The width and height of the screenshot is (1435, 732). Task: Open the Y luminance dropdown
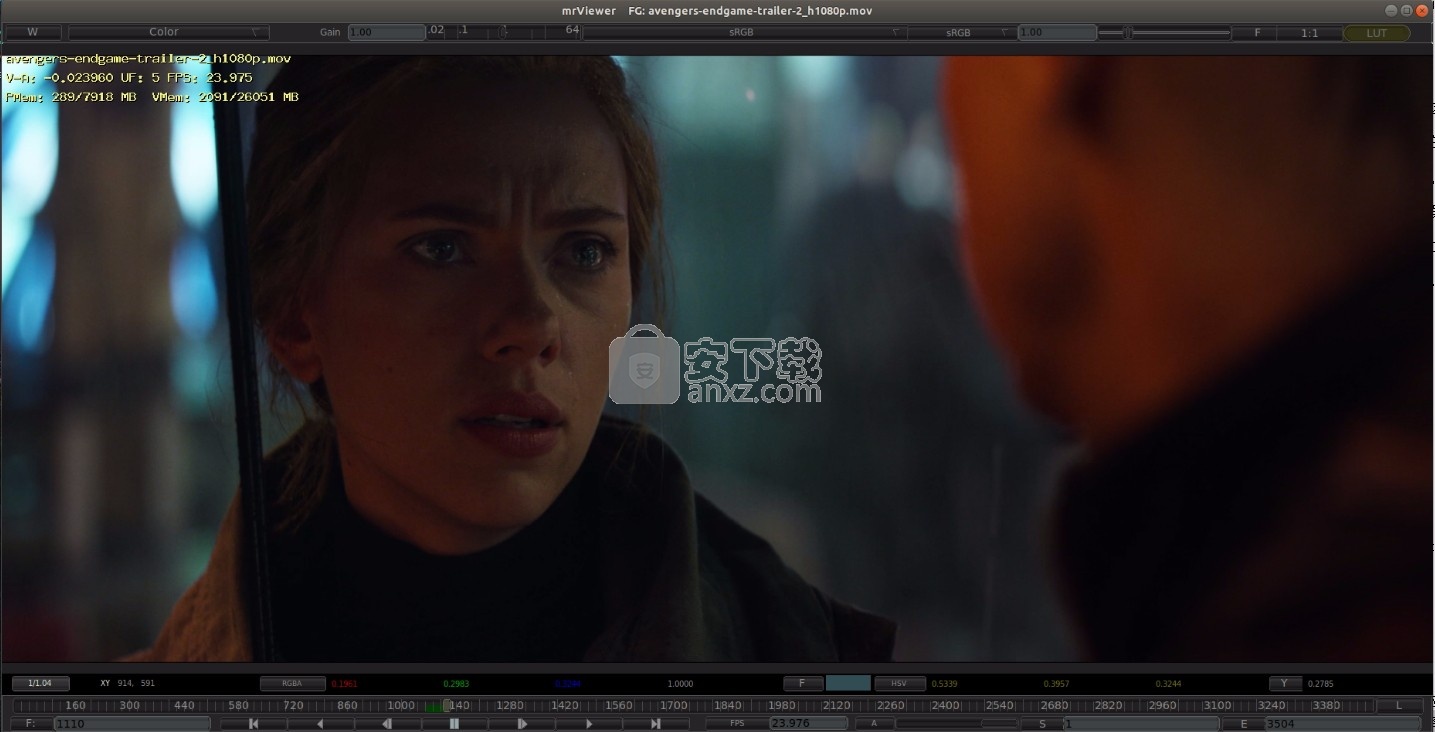[1285, 684]
